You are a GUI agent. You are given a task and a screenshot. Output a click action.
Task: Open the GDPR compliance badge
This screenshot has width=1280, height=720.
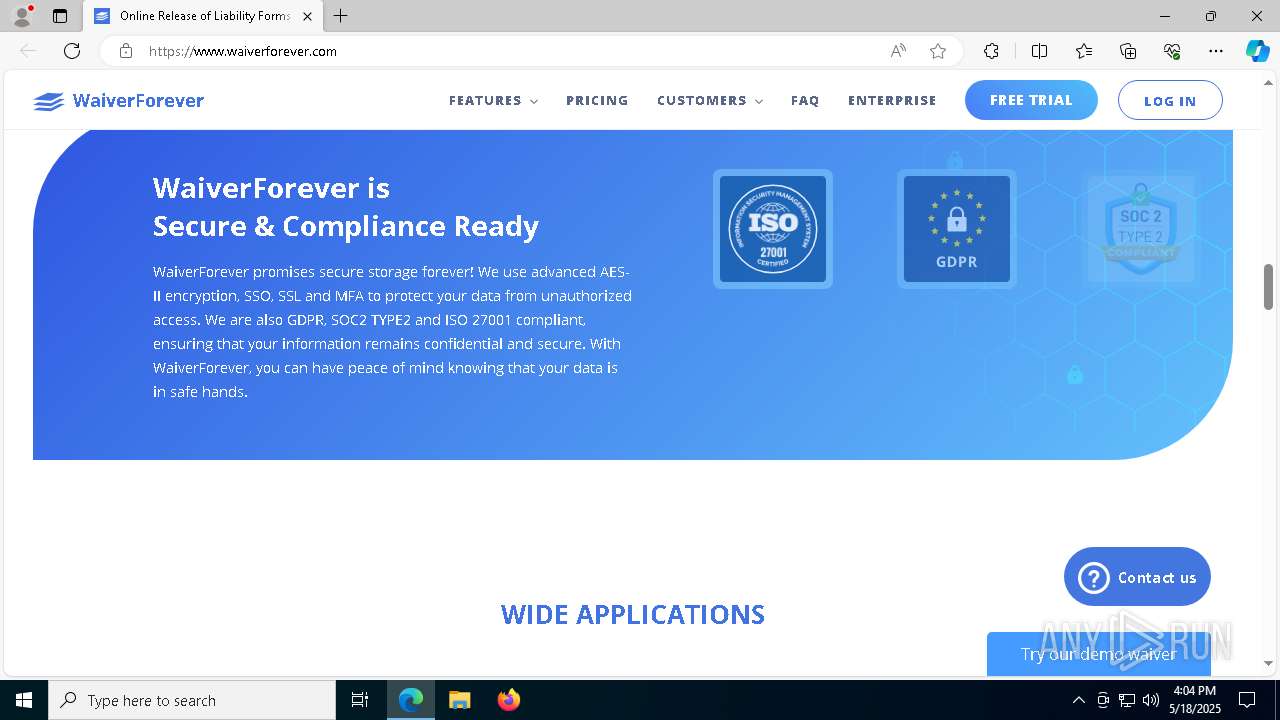point(957,229)
